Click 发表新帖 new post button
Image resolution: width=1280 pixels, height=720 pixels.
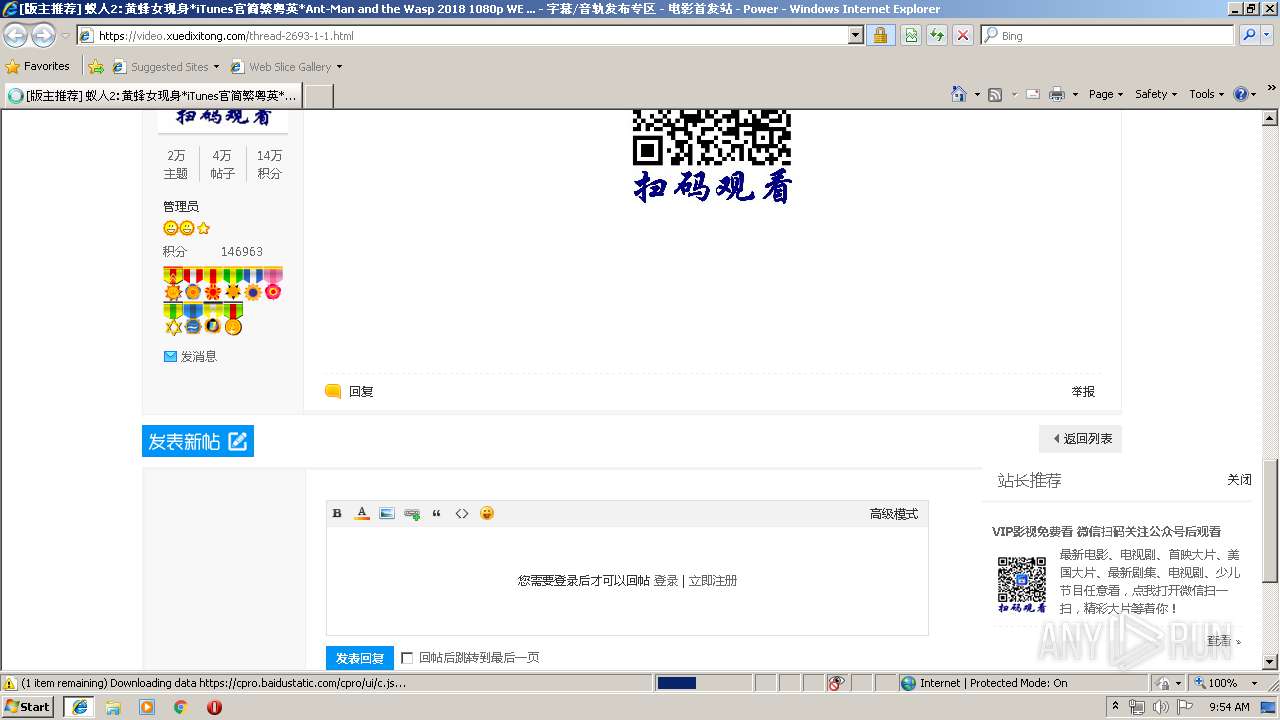198,441
